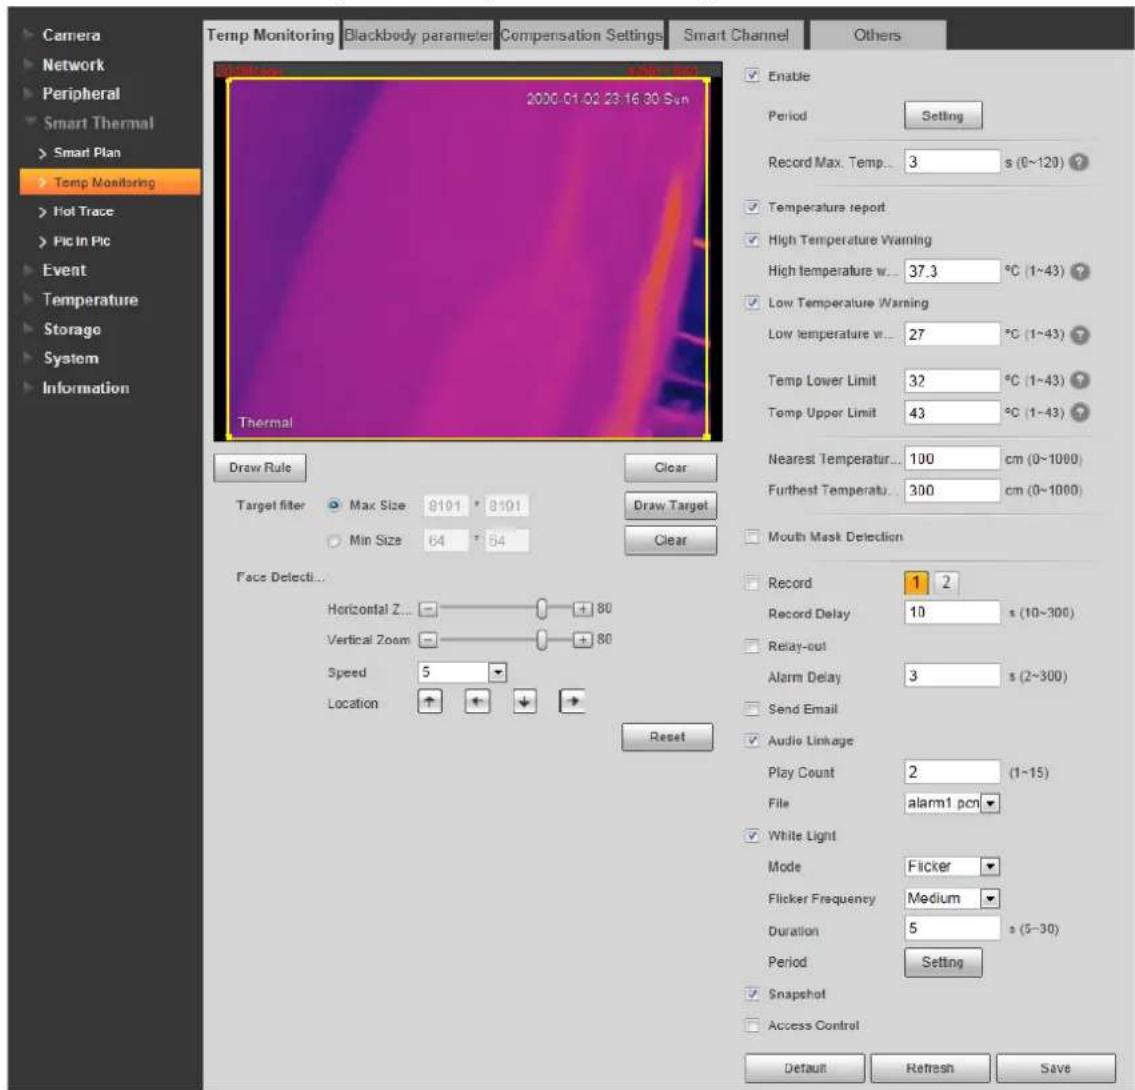Expand the Temperature menu
Screen dimensions: 1135x1090
click(x=89, y=300)
